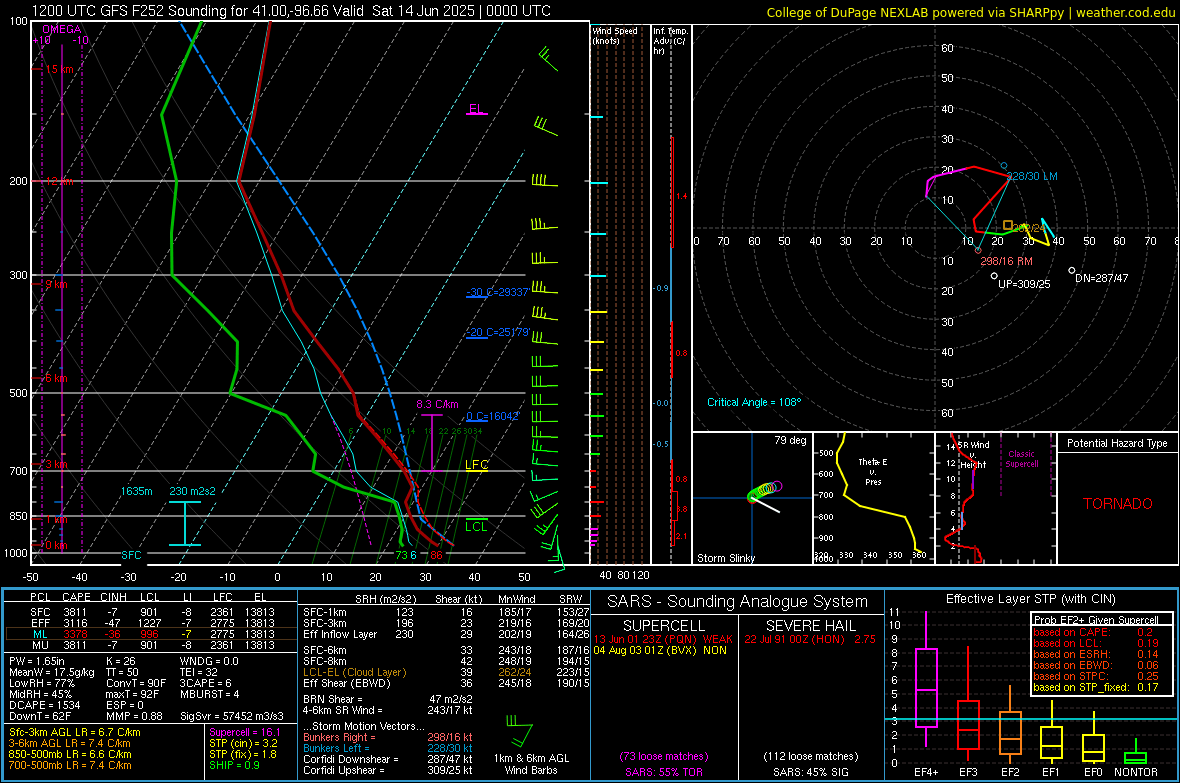Click the SHIP = 0.9 value
The image size is (1180, 783).
[234, 765]
